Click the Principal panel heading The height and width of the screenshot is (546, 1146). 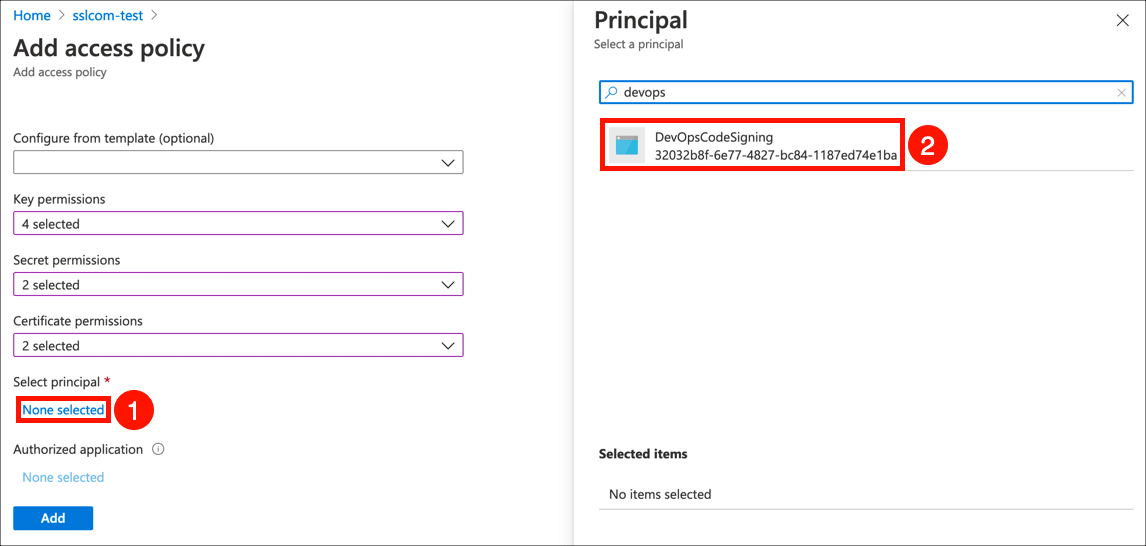click(641, 20)
